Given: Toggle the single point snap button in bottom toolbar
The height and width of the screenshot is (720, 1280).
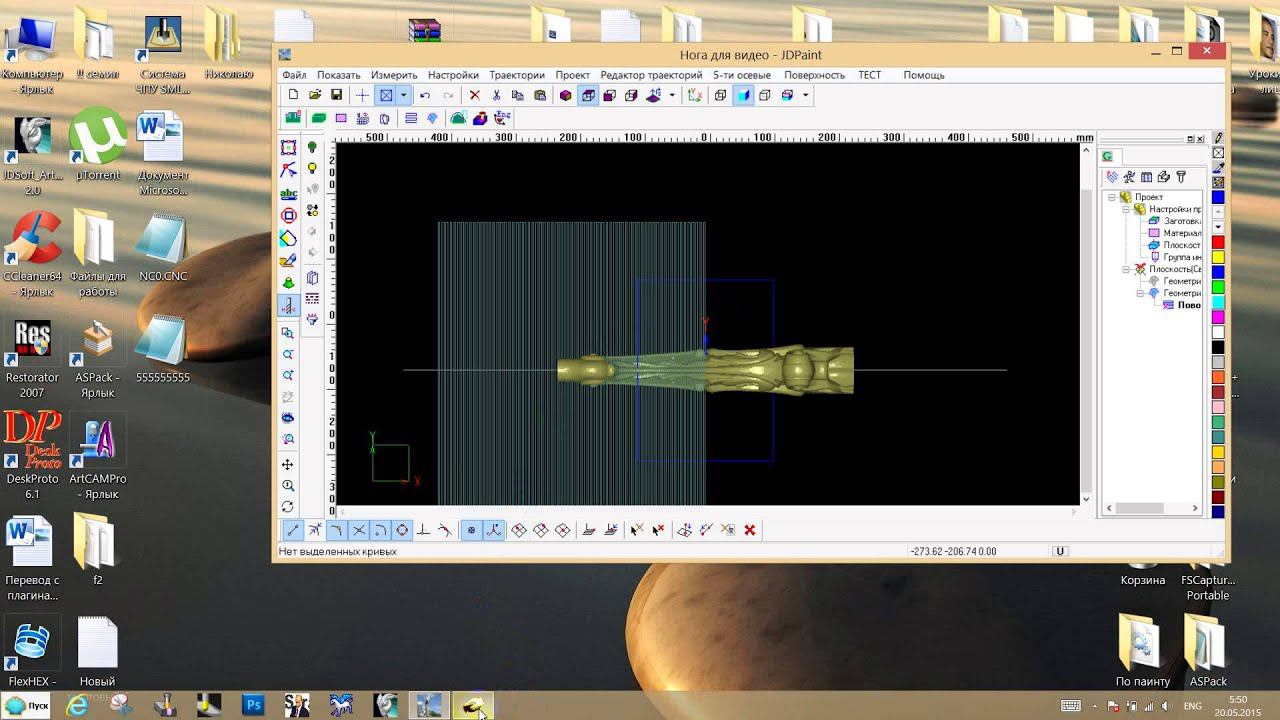Looking at the screenshot, I should (x=471, y=530).
